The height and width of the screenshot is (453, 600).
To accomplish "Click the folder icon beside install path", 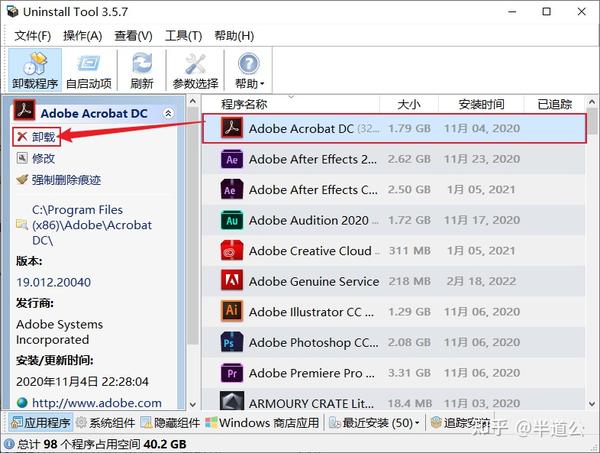I will click(22, 225).
